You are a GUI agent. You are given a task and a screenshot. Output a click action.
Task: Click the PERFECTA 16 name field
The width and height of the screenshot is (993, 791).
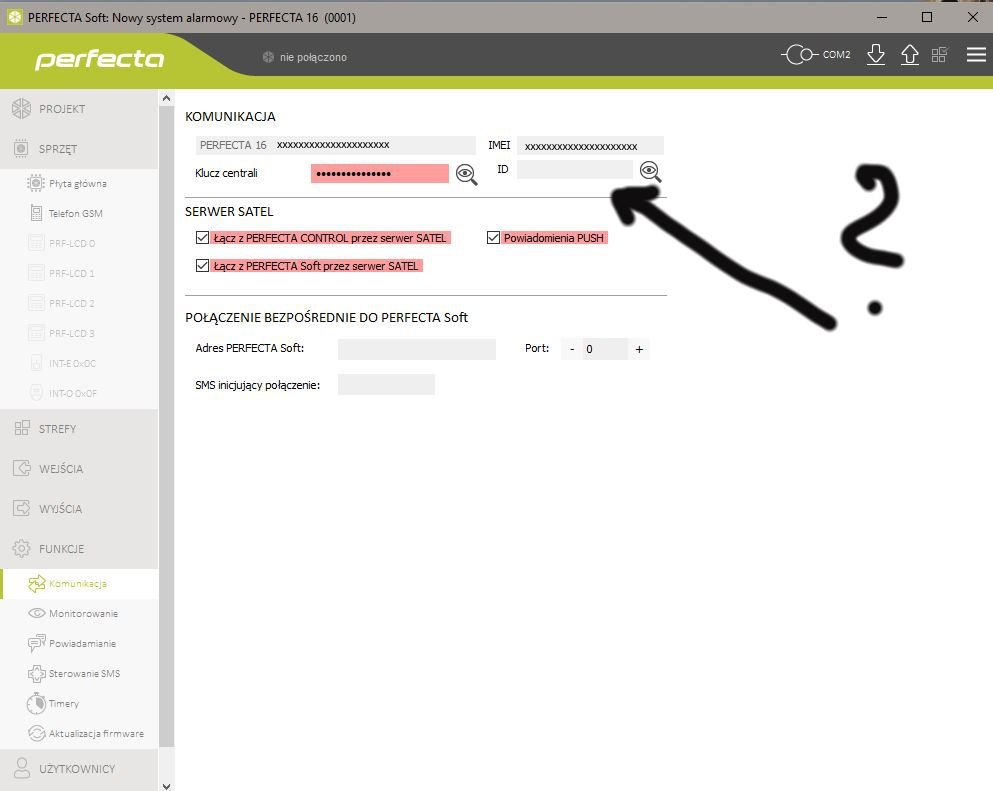click(336, 145)
